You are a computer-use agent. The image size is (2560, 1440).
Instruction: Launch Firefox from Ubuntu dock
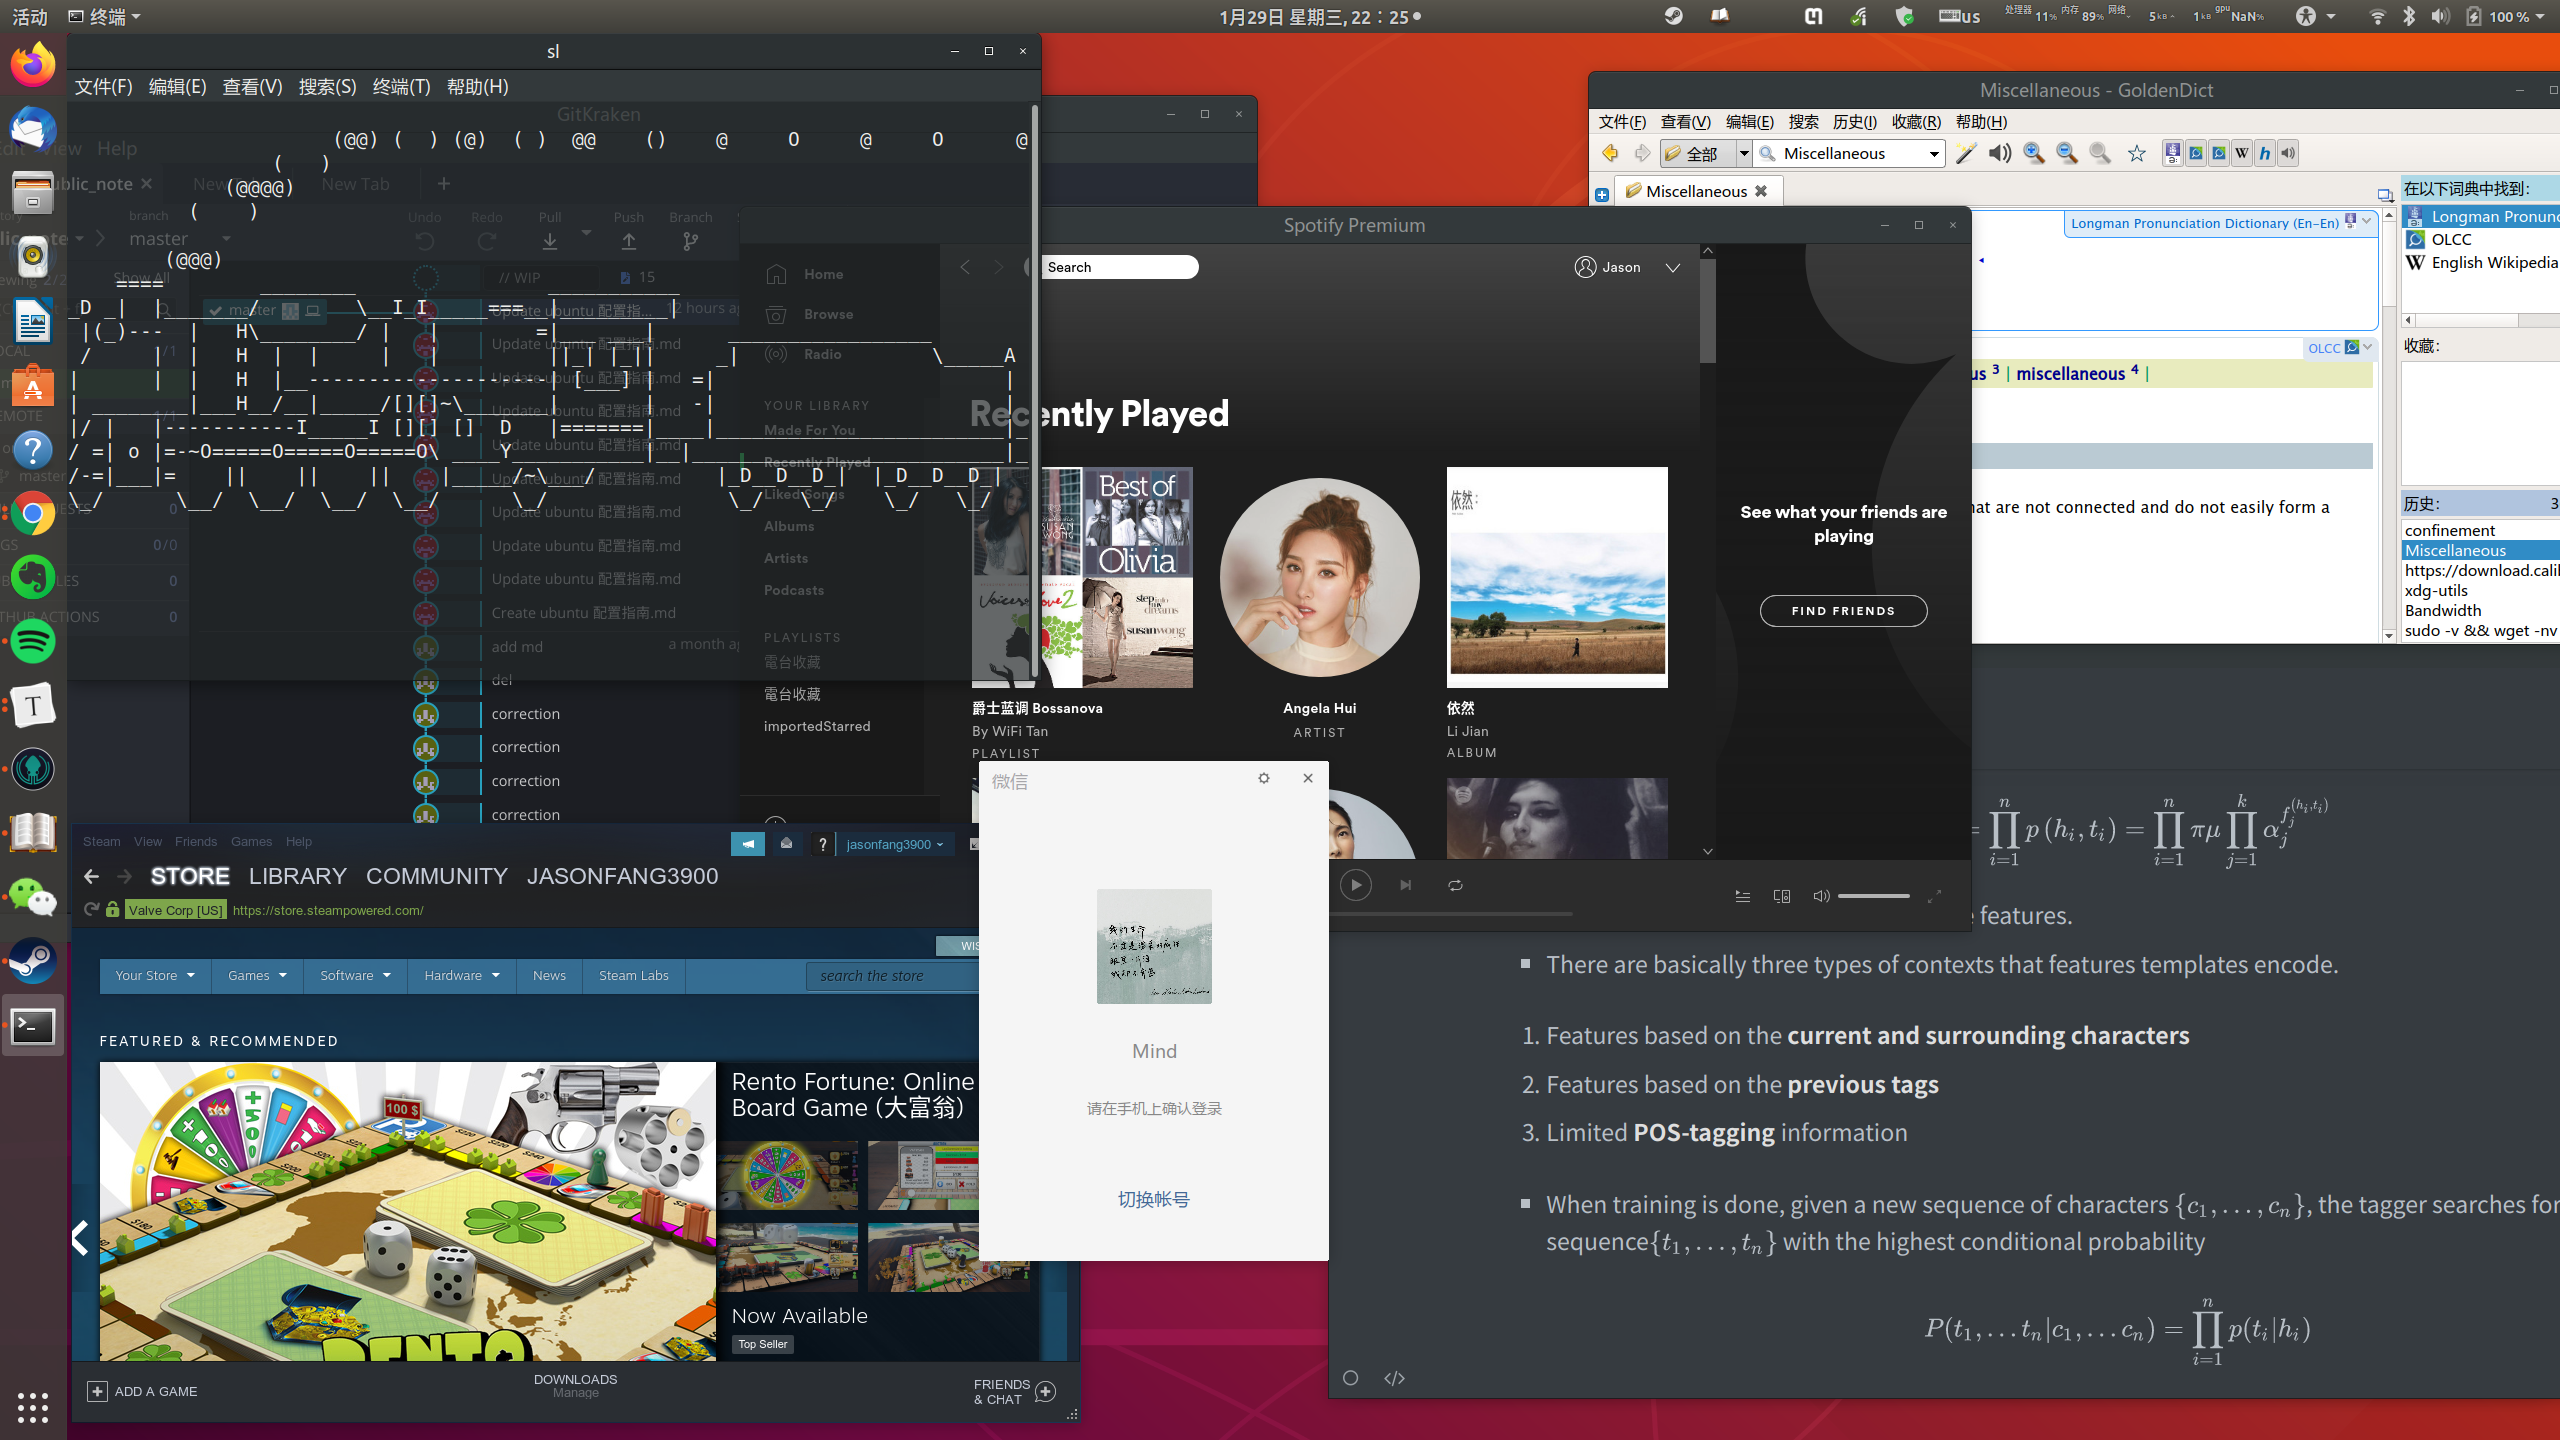[33, 66]
